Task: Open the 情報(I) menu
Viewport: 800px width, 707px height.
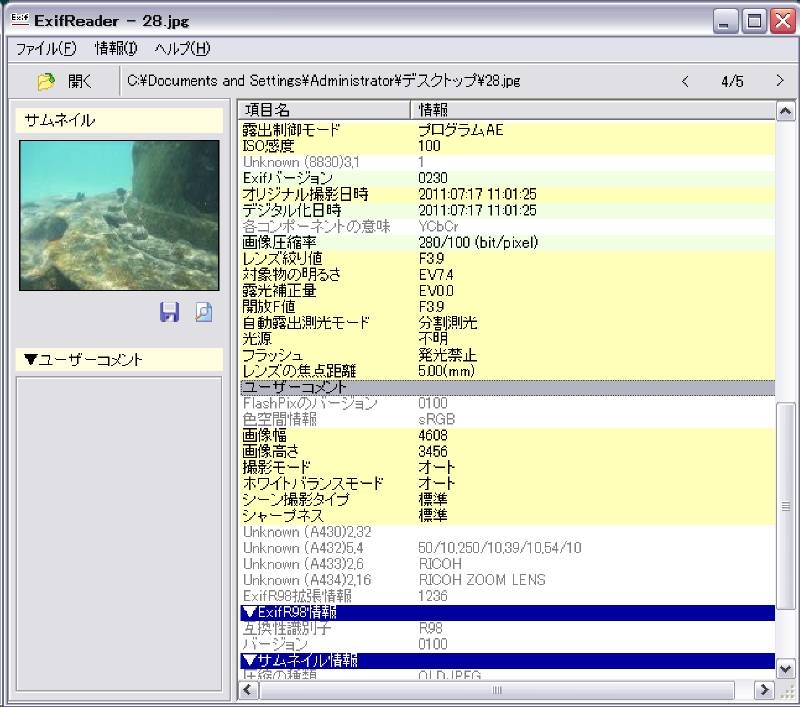Action: (x=116, y=48)
